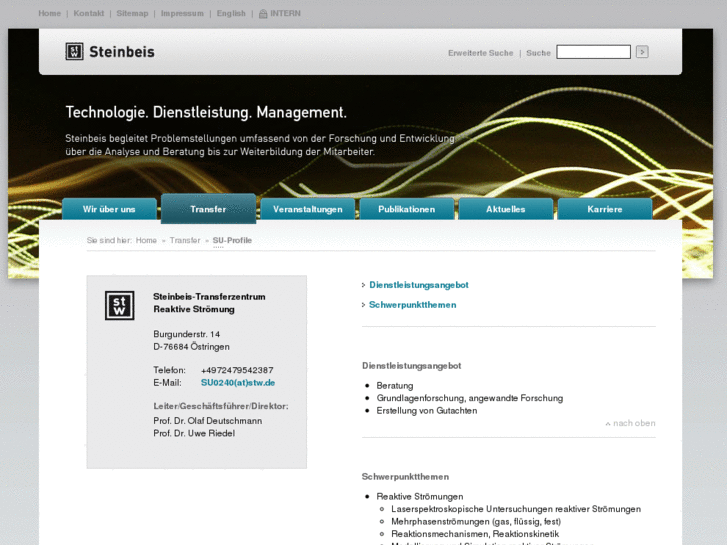Click the Dienstleistungsangebot section heading
The height and width of the screenshot is (545, 727).
coord(411,365)
